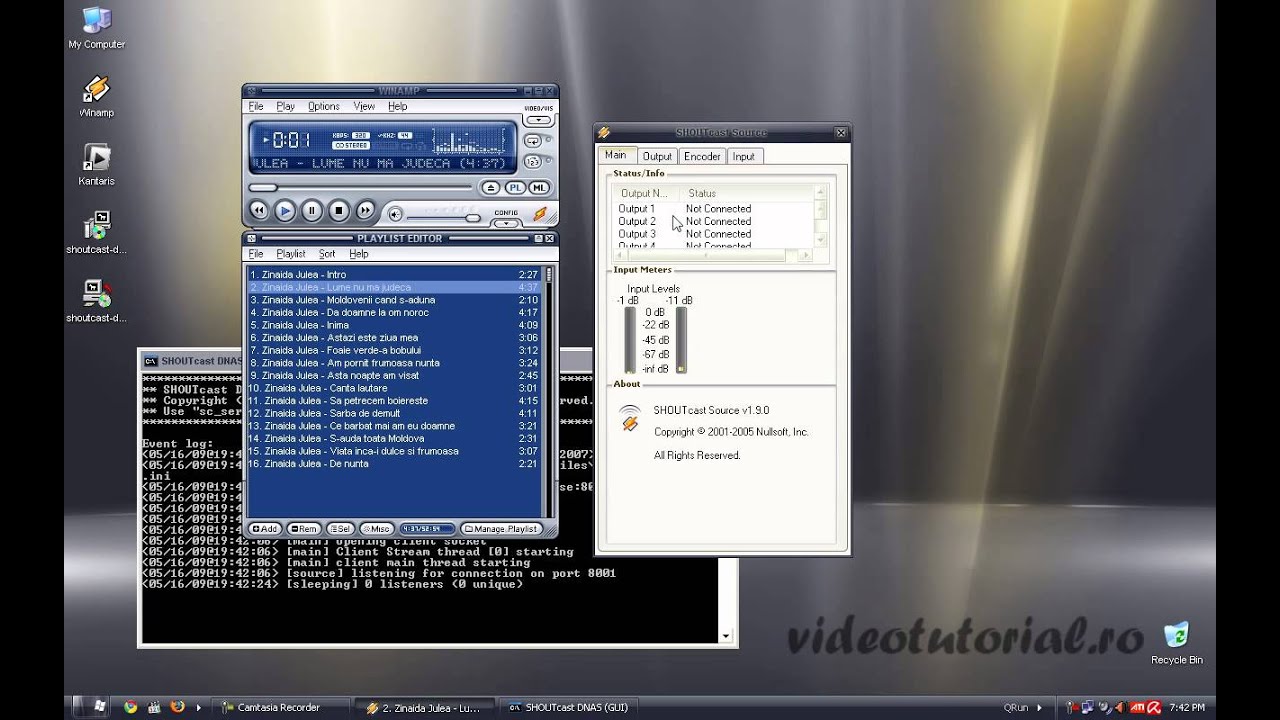Expand the CONFIG drawer in Winamp
The width and height of the screenshot is (1280, 720).
pyautogui.click(x=506, y=223)
